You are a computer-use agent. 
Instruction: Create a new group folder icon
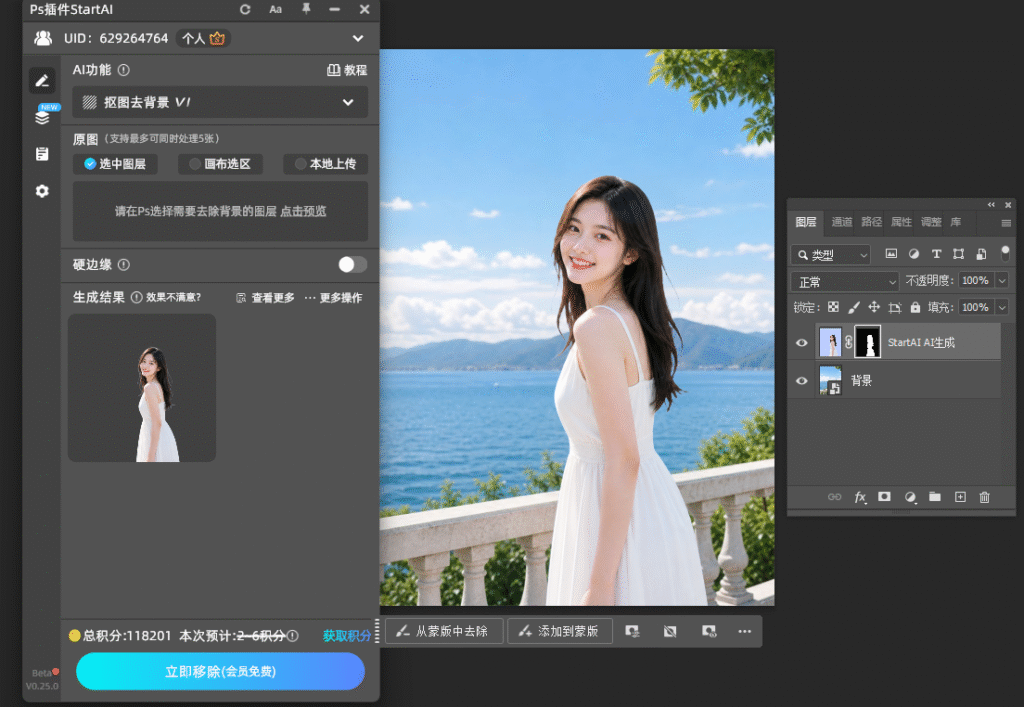[935, 497]
